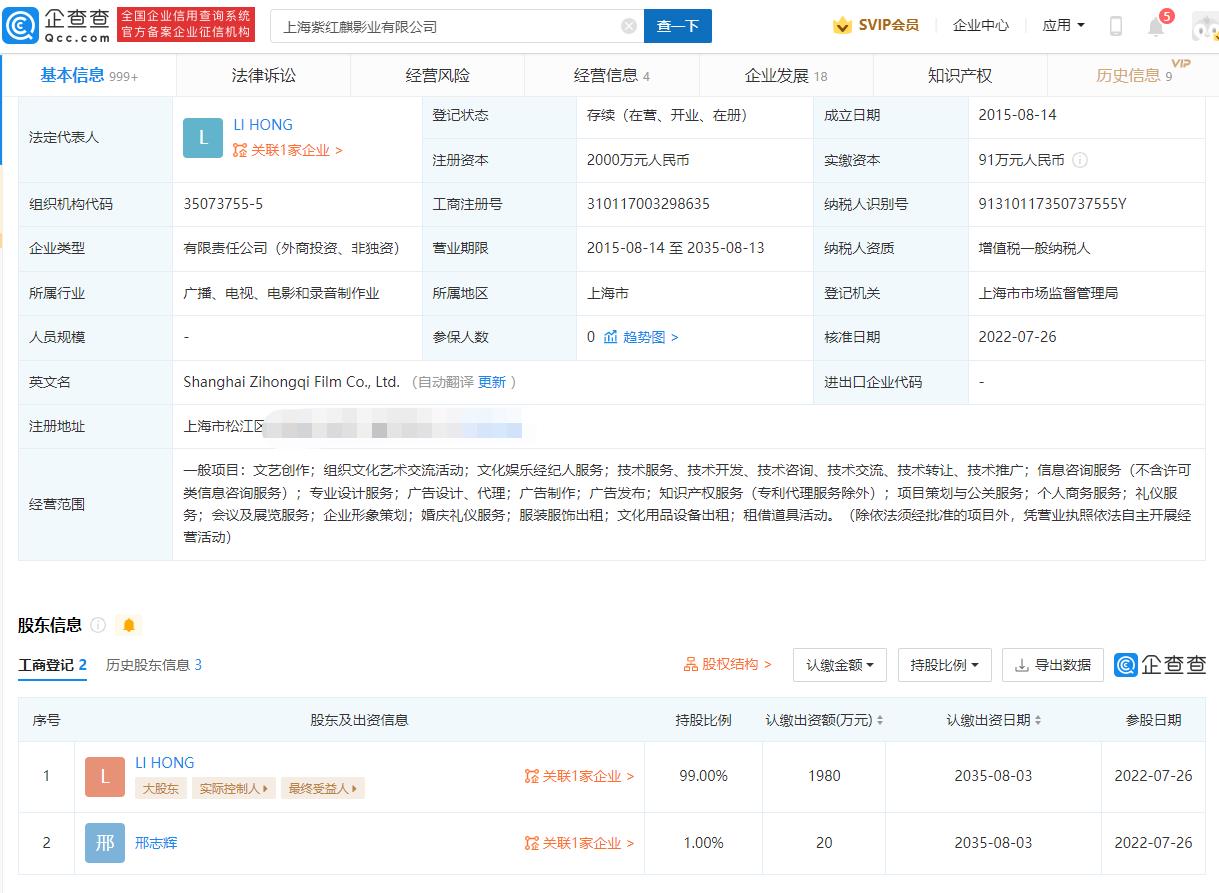Click the 大股东 tag under LI HONG
Screen dimensions: 1219x893
pos(160,788)
